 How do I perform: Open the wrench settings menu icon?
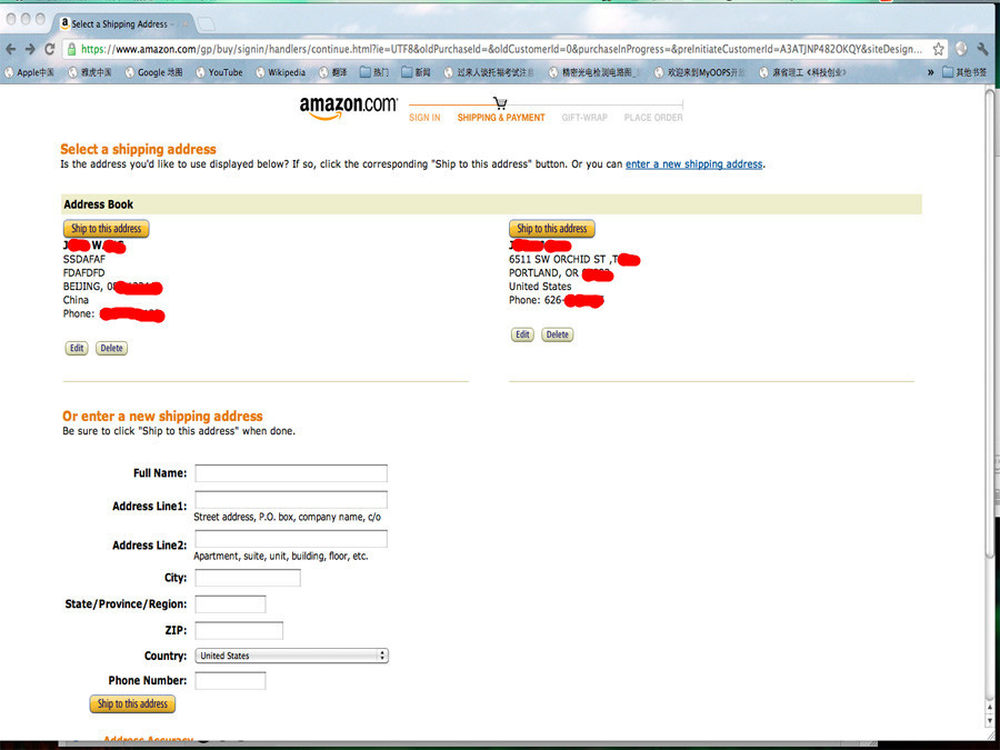point(983,49)
